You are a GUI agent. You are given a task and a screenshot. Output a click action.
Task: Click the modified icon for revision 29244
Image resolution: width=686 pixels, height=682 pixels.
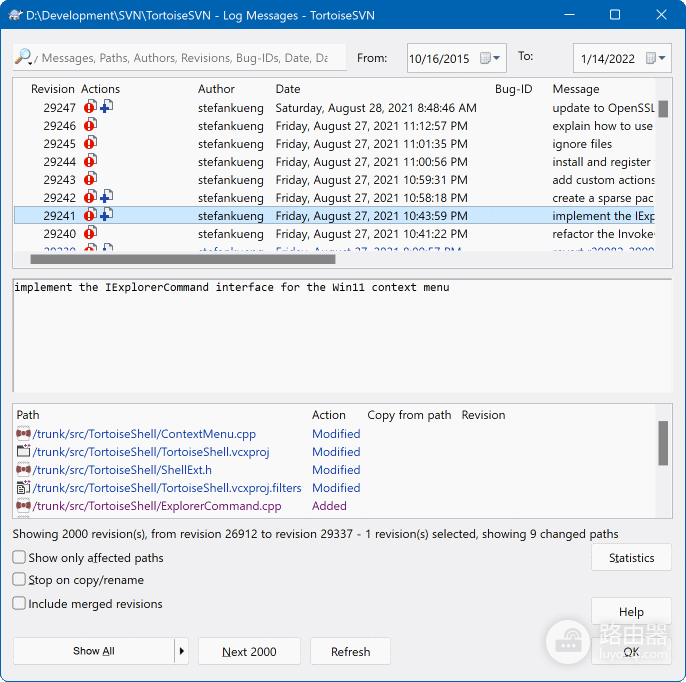click(x=90, y=161)
